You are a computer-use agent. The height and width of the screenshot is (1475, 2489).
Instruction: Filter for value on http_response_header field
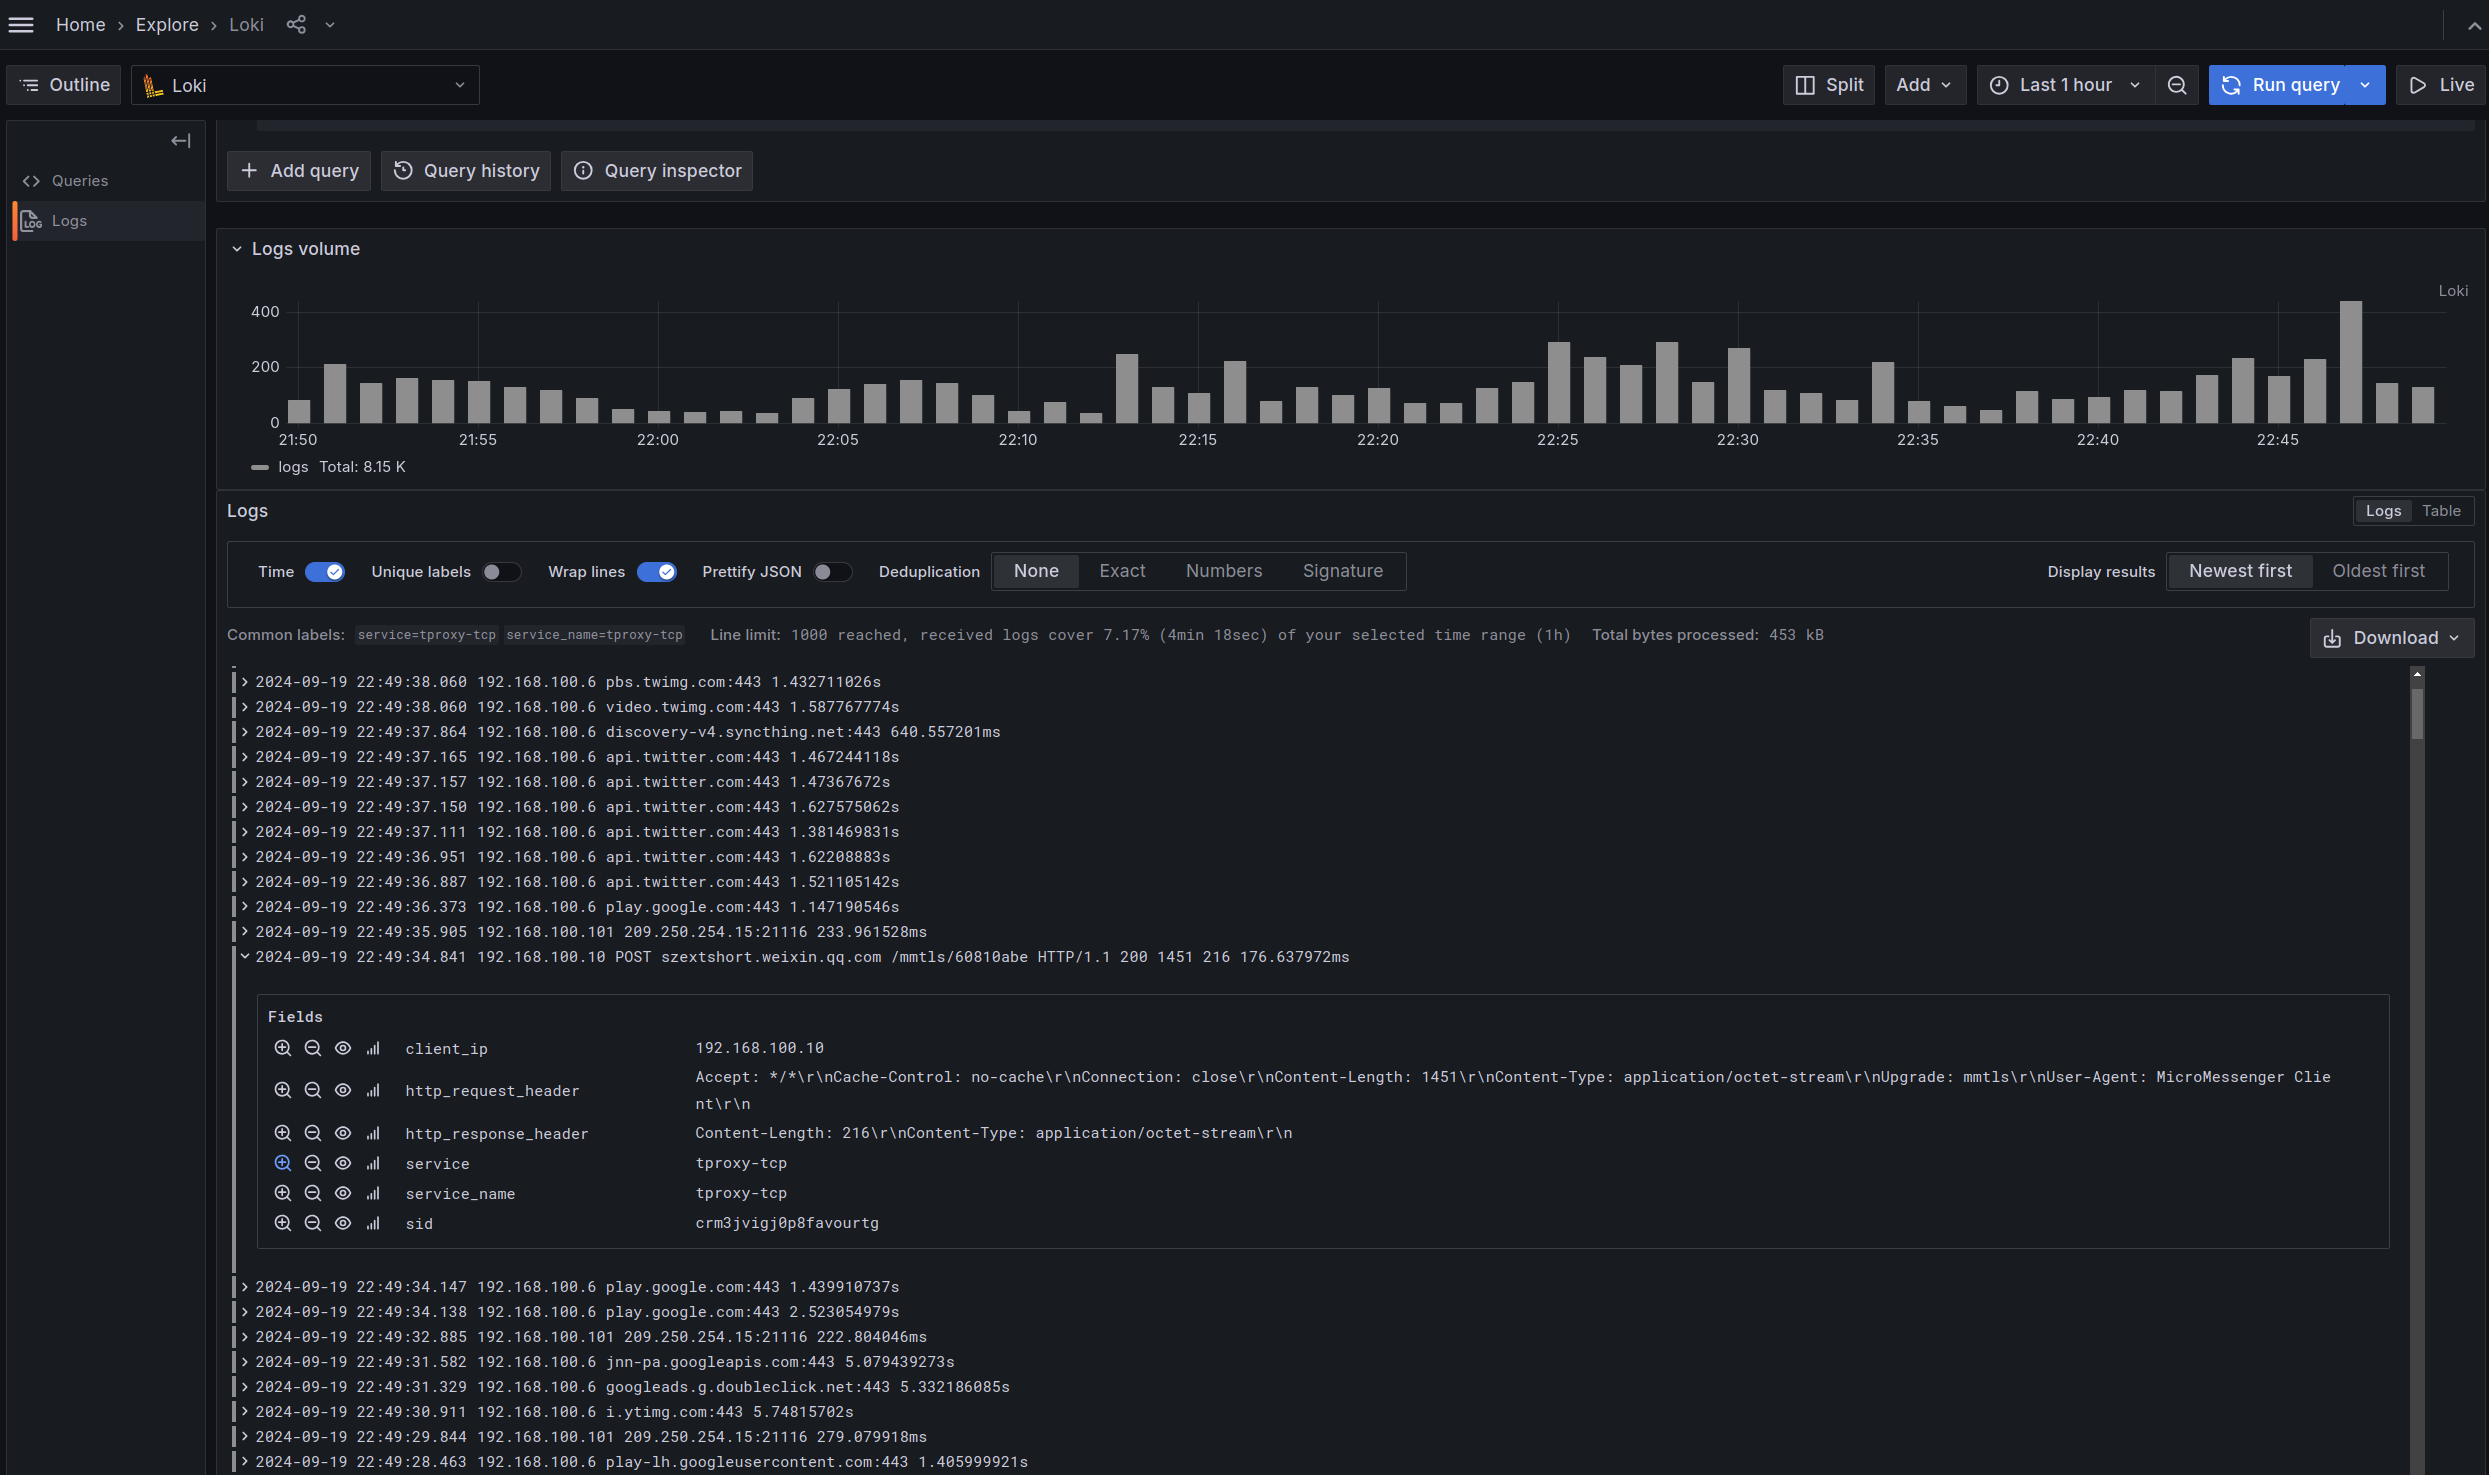283,1133
